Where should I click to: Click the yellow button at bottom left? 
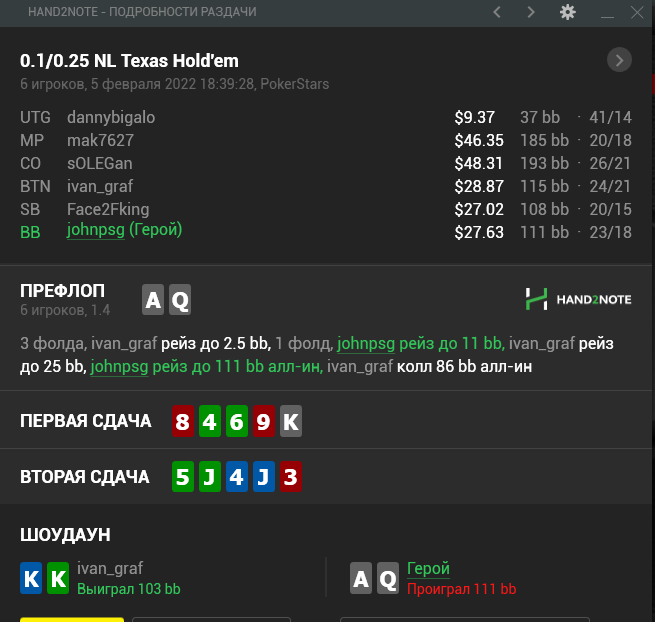(72, 619)
